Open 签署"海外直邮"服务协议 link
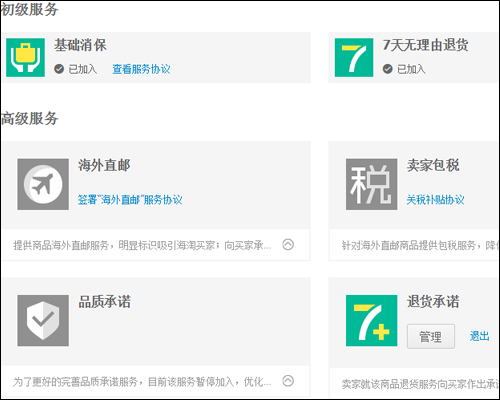 point(130,200)
